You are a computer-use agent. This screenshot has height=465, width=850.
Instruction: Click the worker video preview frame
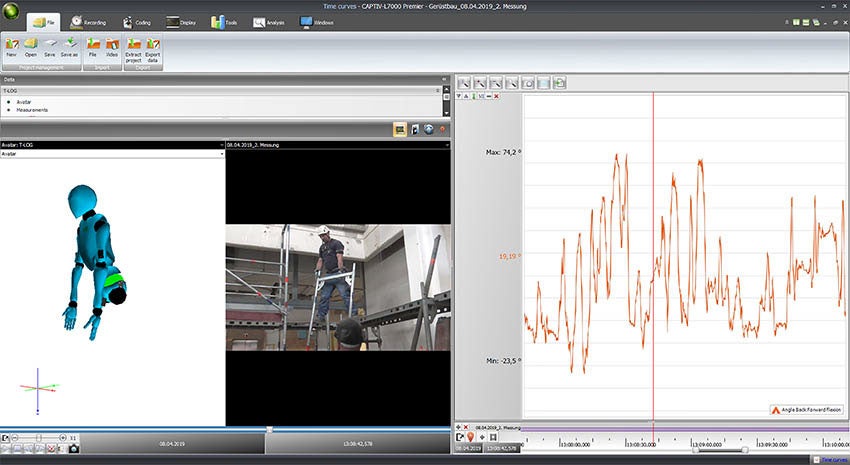tap(338, 288)
